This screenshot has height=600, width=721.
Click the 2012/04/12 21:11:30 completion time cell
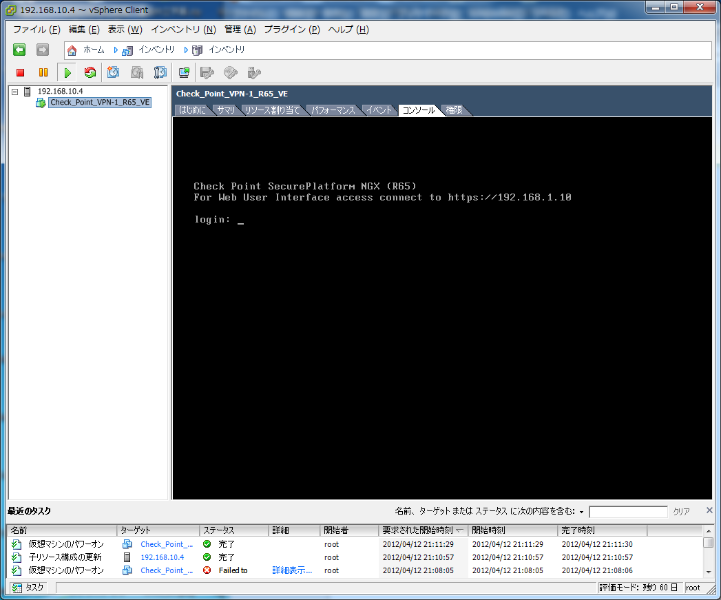click(597, 544)
